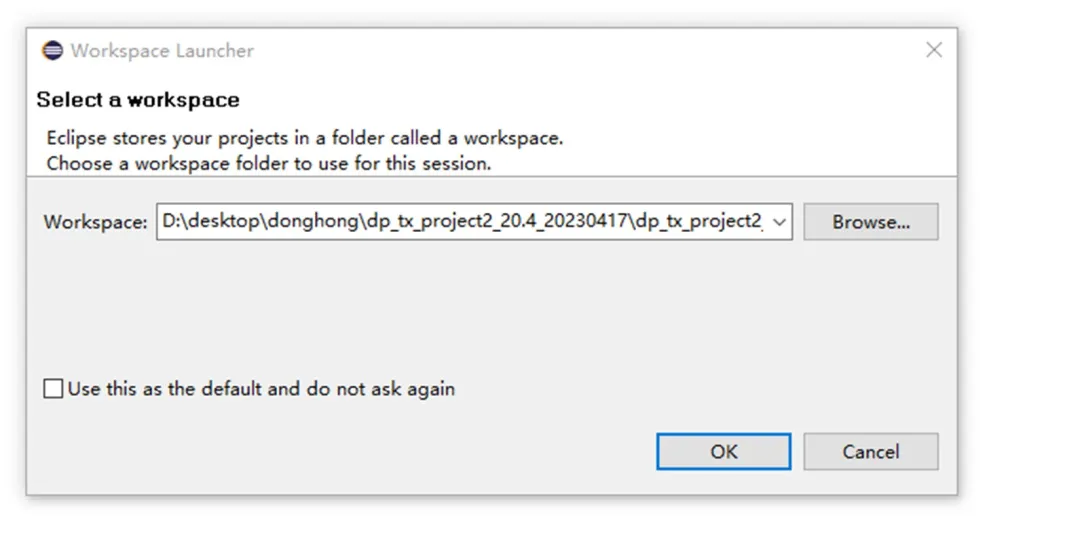Click the 'Select a workspace' heading
Screen dimensions: 1080x544
(138, 100)
